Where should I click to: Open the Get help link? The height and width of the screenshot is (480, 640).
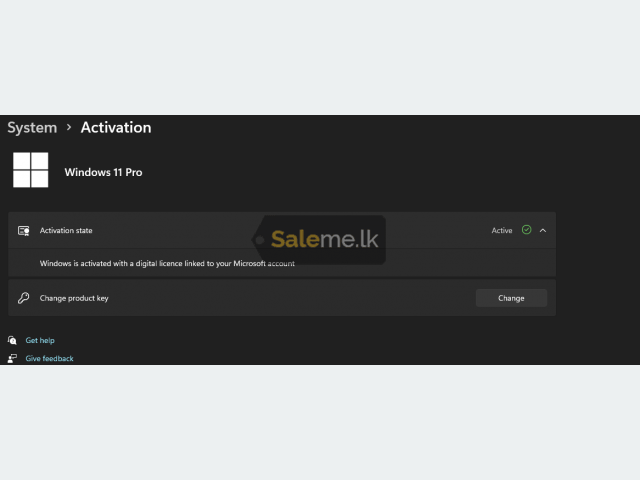tap(40, 340)
